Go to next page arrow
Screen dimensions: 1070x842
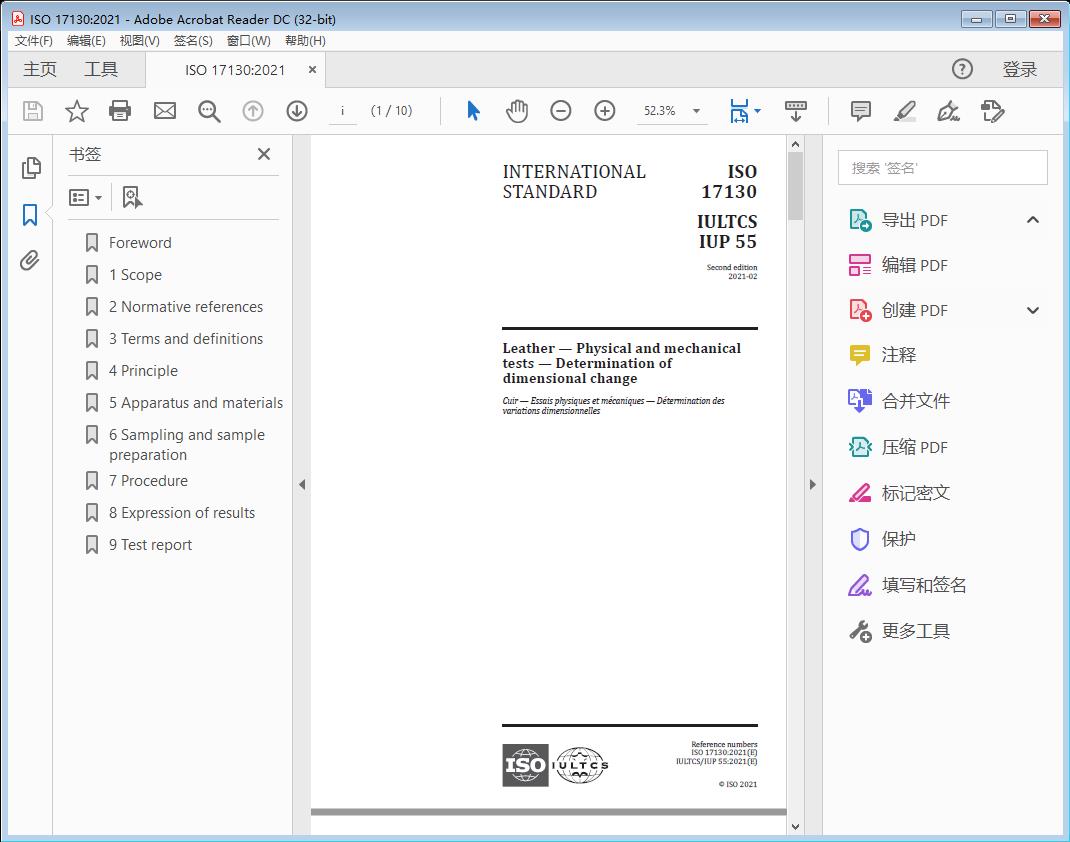point(297,111)
